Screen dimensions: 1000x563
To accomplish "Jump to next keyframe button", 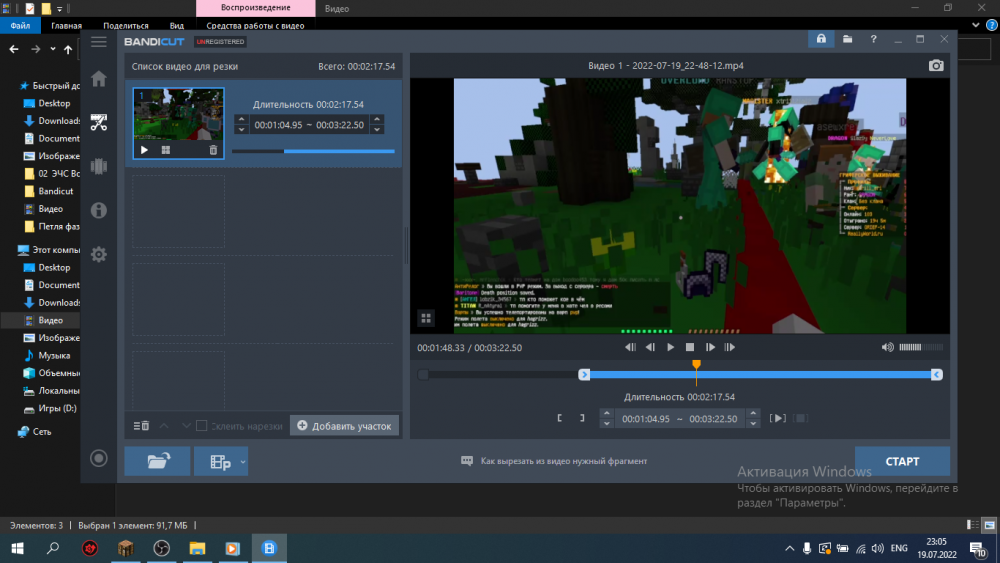I will tap(730, 347).
